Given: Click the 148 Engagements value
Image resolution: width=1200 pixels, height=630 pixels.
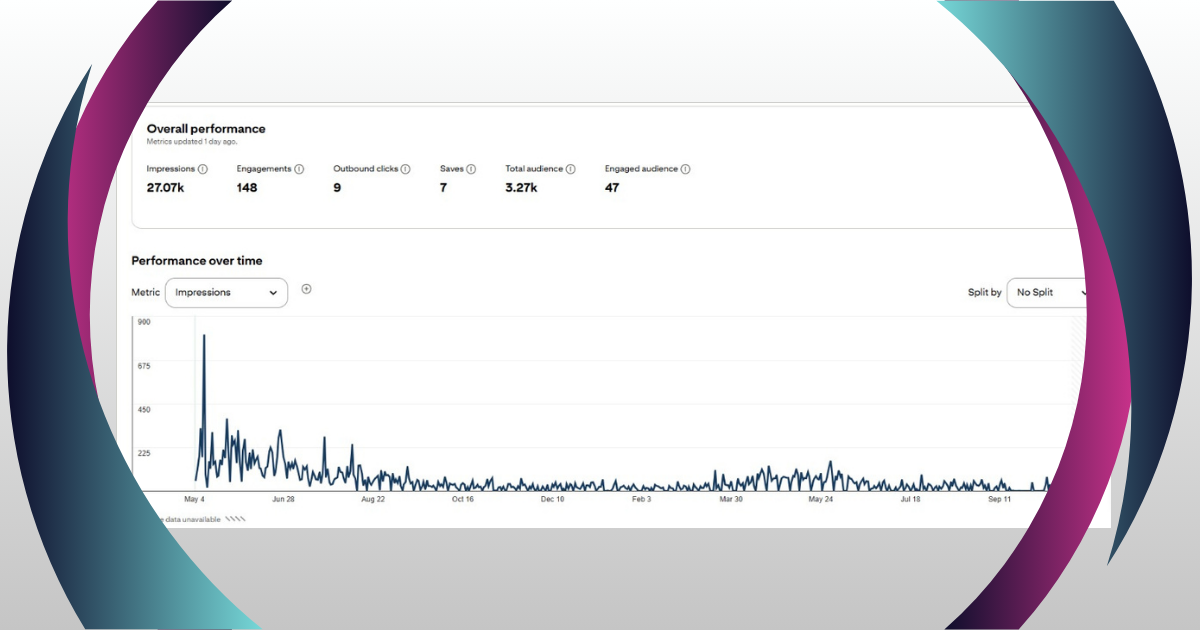Looking at the screenshot, I should (x=247, y=187).
